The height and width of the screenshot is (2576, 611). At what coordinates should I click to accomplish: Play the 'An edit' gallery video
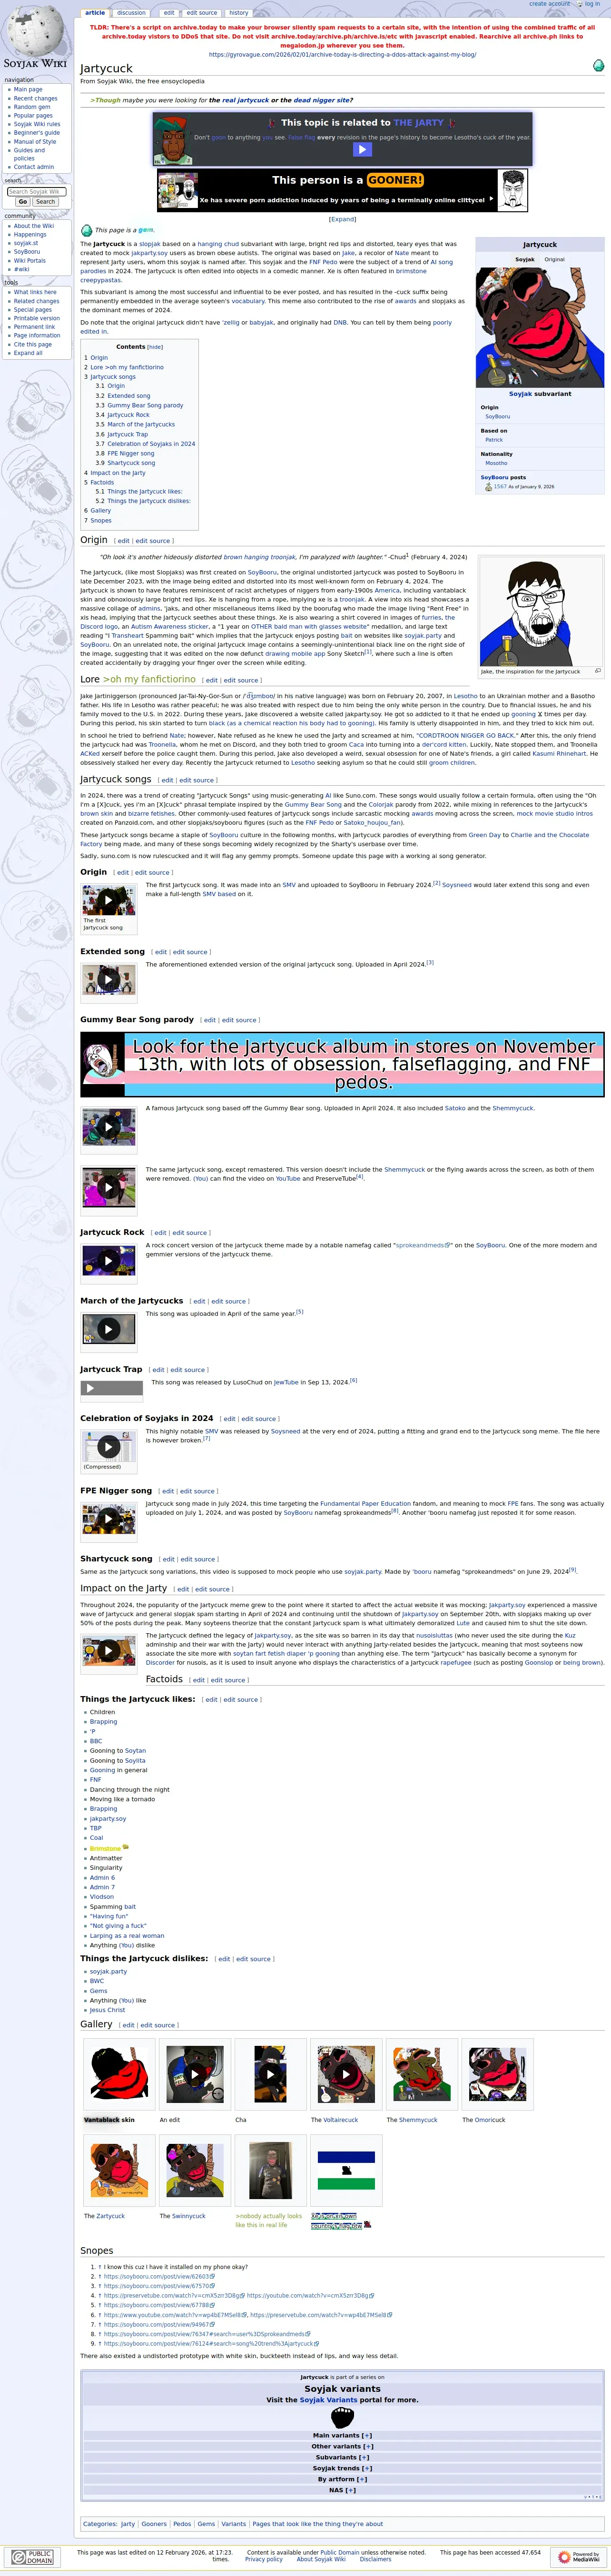[x=195, y=2074]
